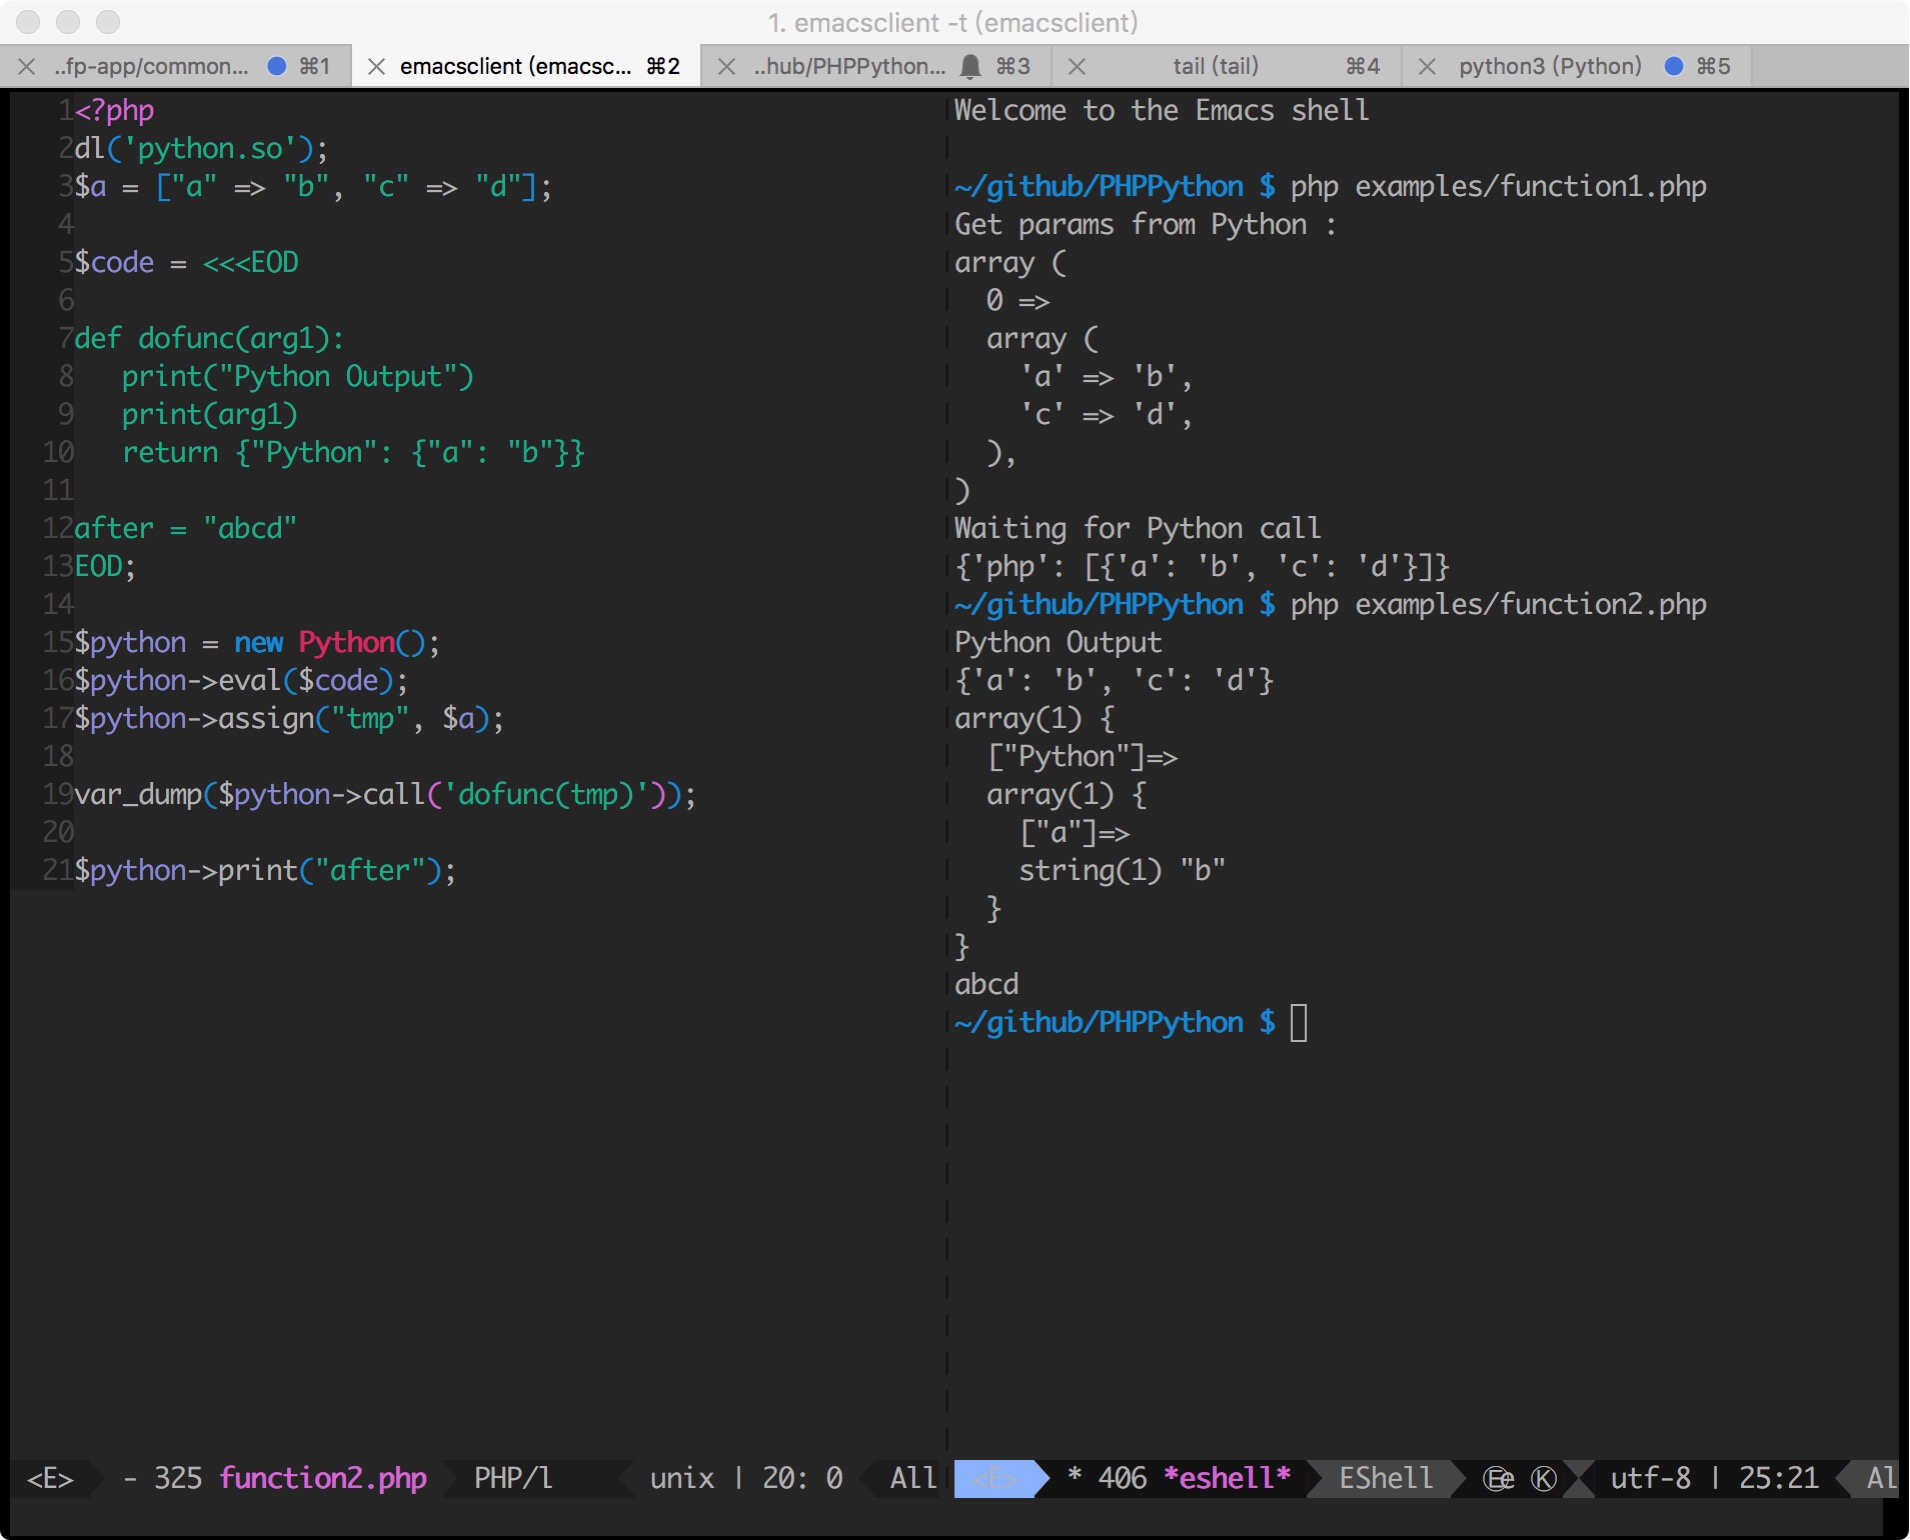This screenshot has width=1910, height=1540.
Task: Toggle the buffer-modified dash before 325
Action: (131, 1478)
